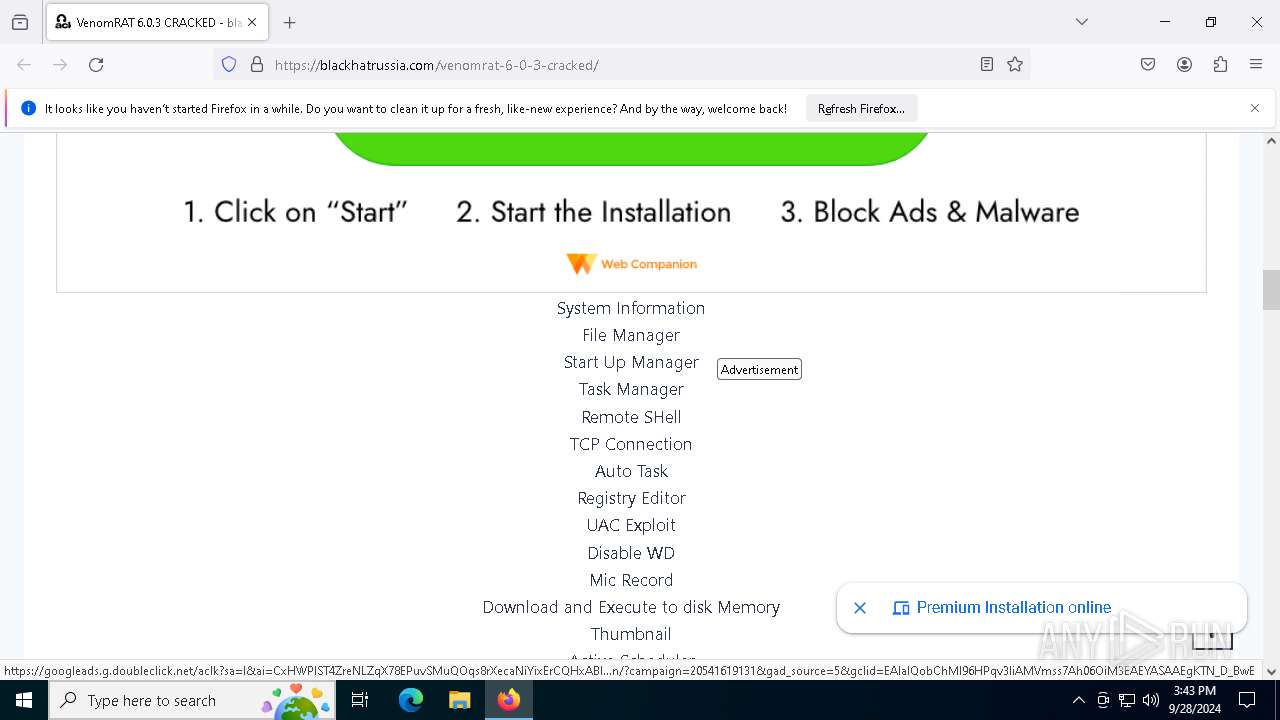The width and height of the screenshot is (1280, 720).
Task: Close the Premium Installation online ad
Action: 860,607
